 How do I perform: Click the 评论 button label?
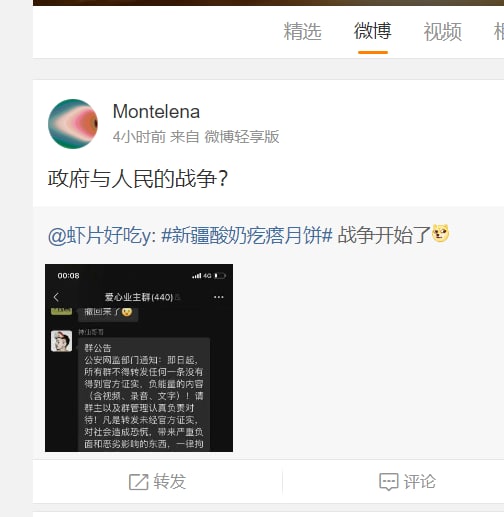[x=420, y=482]
